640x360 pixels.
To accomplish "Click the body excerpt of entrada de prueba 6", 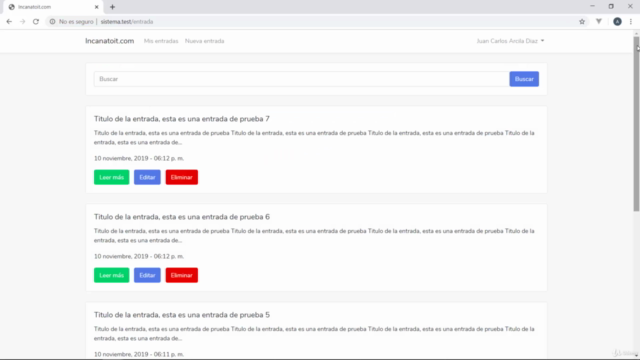I will [x=314, y=236].
